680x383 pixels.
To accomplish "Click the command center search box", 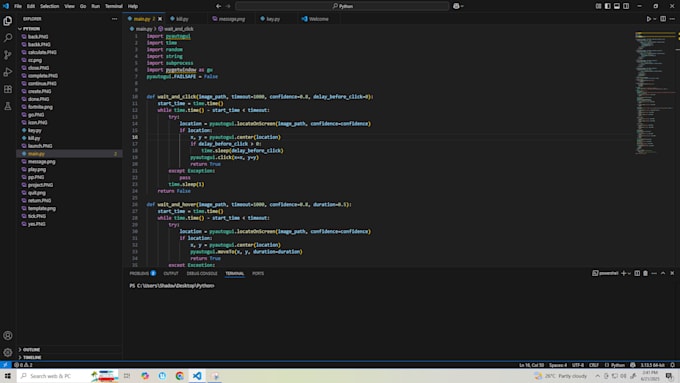I will [342, 6].
